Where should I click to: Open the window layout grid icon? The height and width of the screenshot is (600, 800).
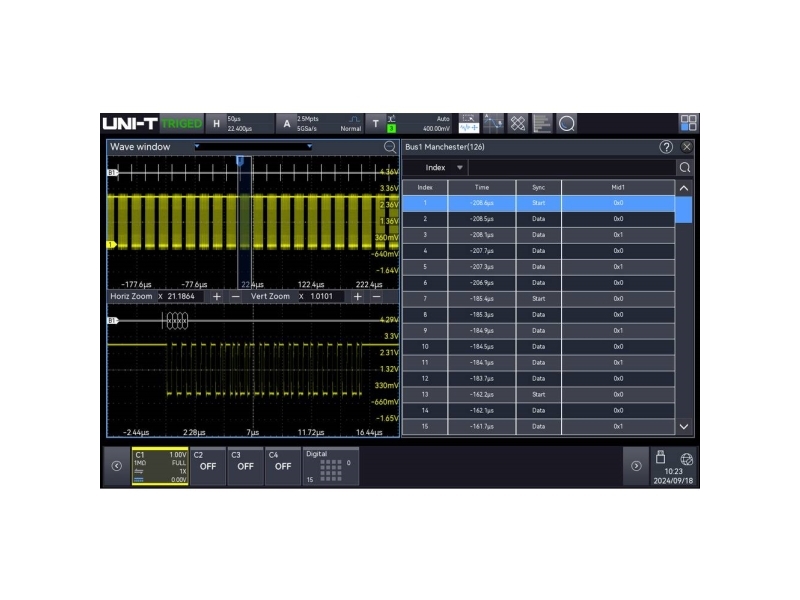[688, 123]
